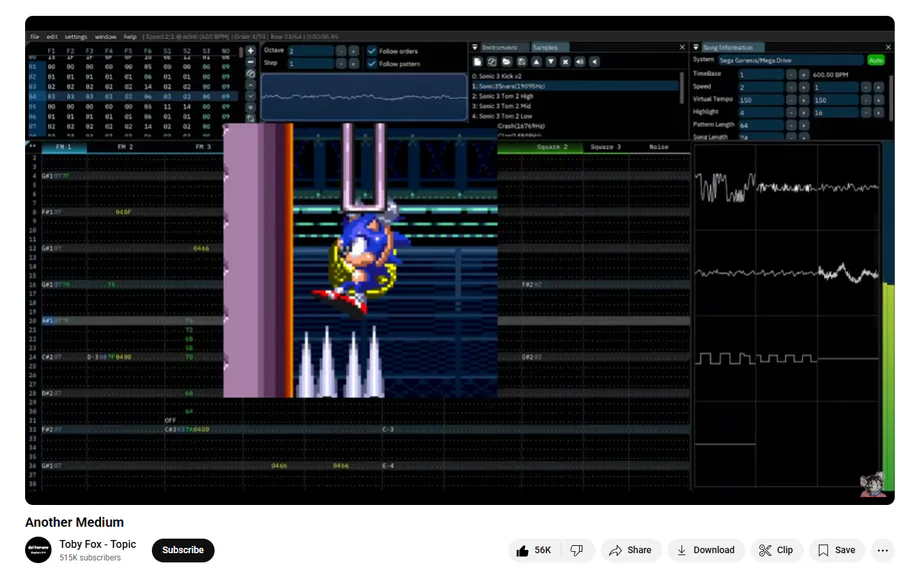This screenshot has width=900, height=569.
Task: Click the Noise channel header
Action: [658, 147]
